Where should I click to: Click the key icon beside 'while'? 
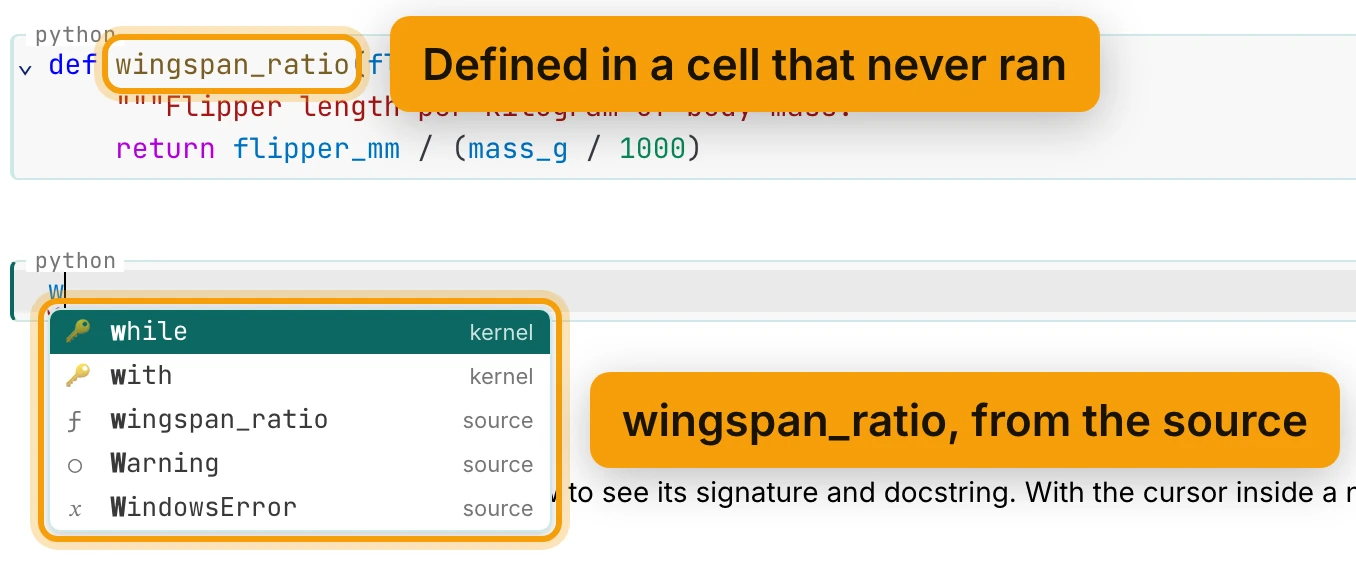coord(77,332)
